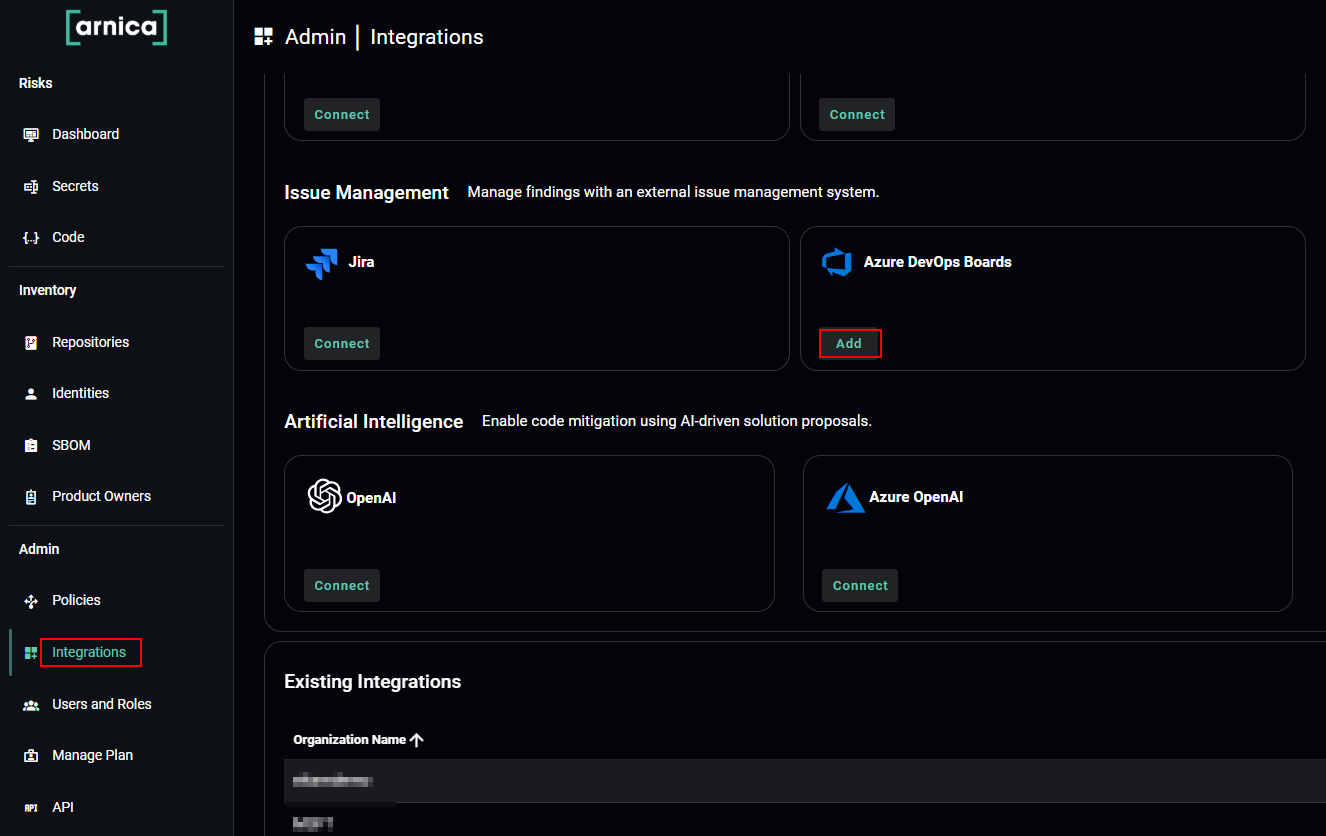Add Azure DevOps Boards integration

pyautogui.click(x=849, y=343)
